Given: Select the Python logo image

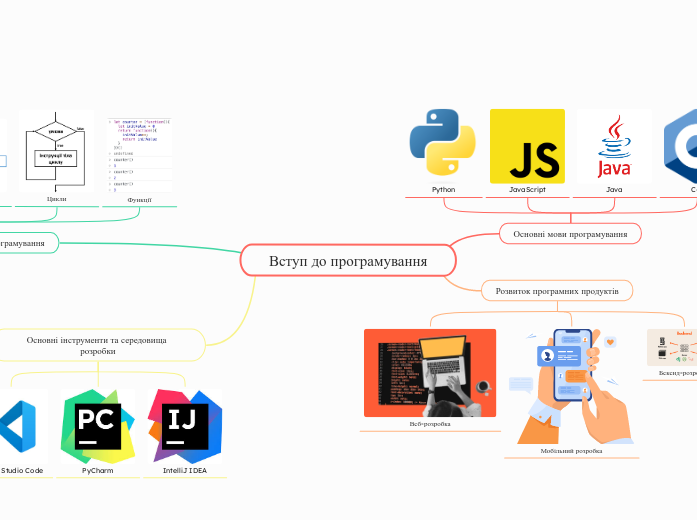Looking at the screenshot, I should click(443, 142).
